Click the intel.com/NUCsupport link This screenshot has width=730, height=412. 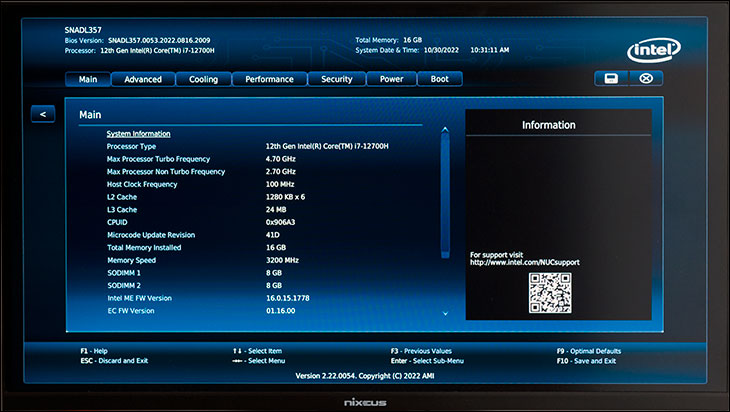tap(525, 263)
